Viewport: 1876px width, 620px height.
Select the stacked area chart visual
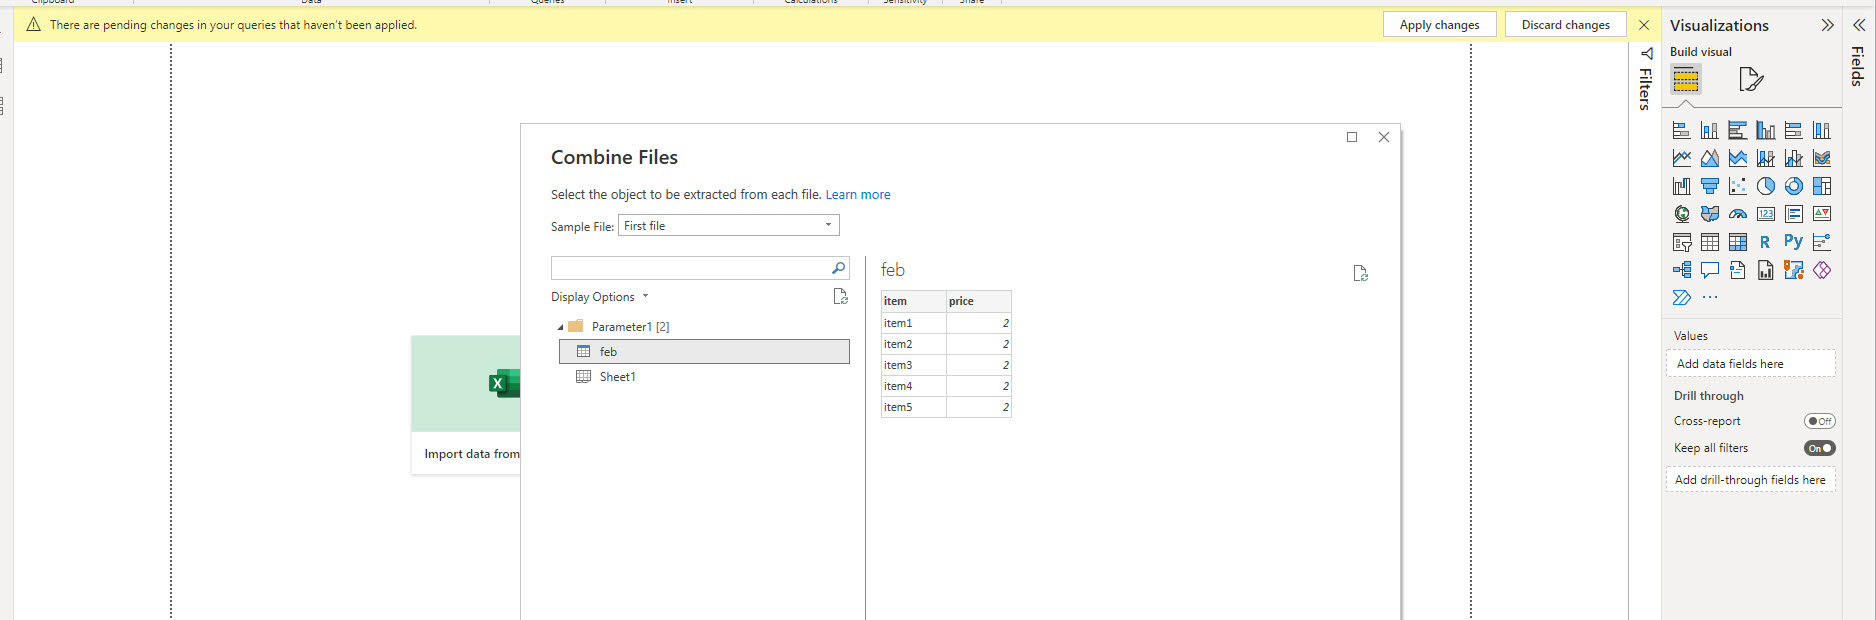[1738, 158]
